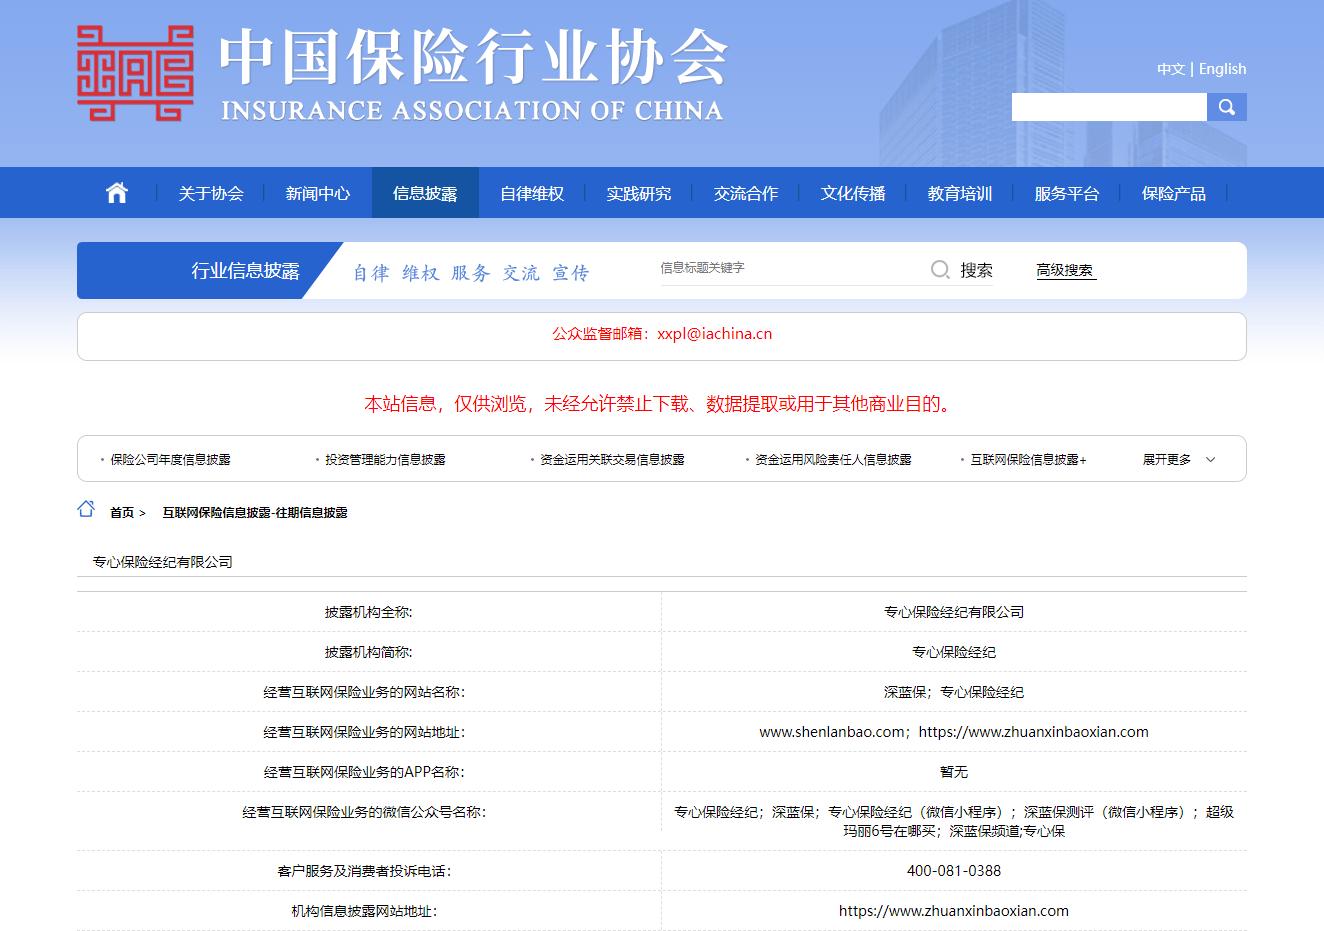The width and height of the screenshot is (1324, 931).
Task: Click the home icon in the navigation bar
Action: 116,192
